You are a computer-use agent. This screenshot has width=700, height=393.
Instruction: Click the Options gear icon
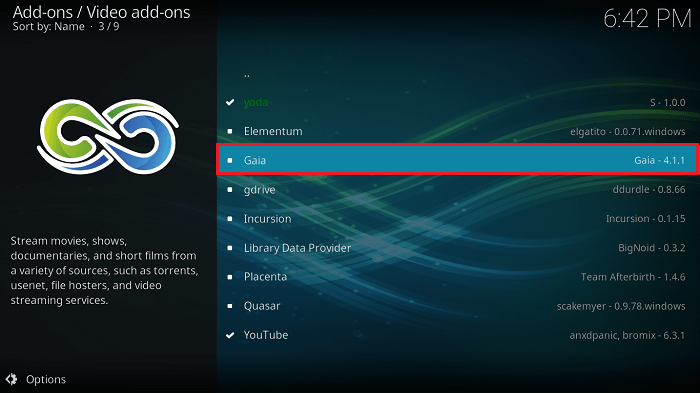coord(12,379)
